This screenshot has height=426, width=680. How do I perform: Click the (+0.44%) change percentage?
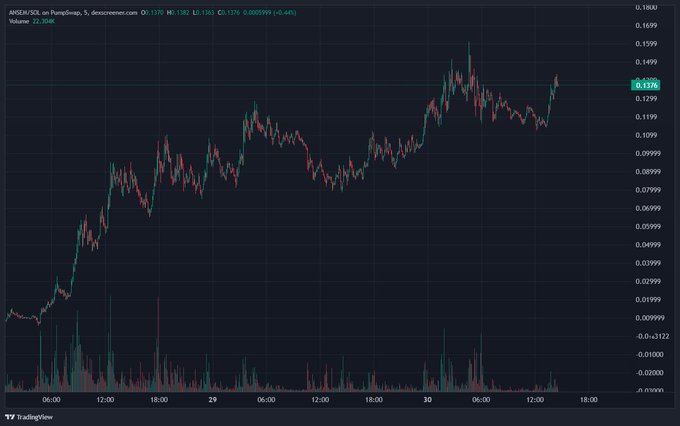[x=284, y=13]
